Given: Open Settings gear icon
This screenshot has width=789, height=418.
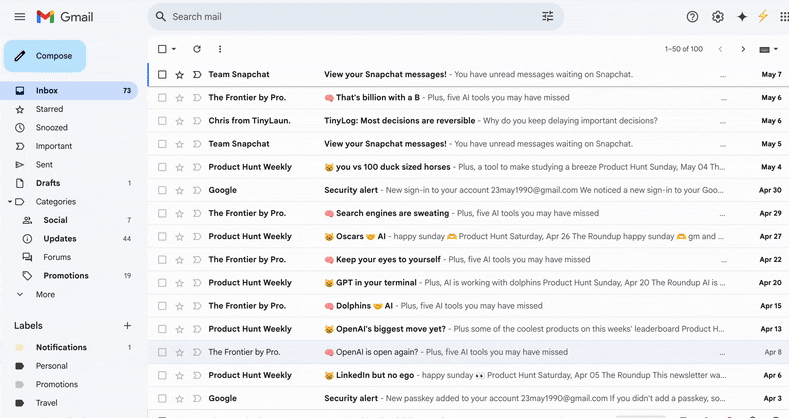Looking at the screenshot, I should click(x=718, y=17).
